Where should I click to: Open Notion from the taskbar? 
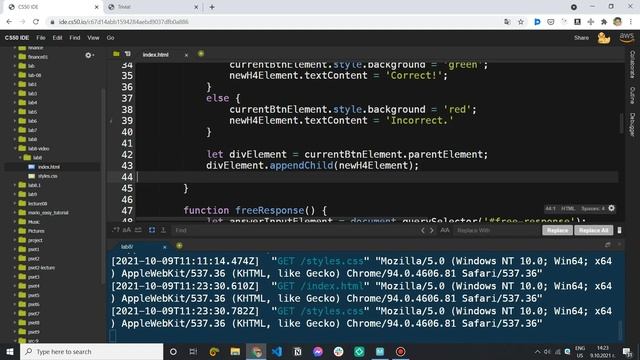click(x=298, y=351)
